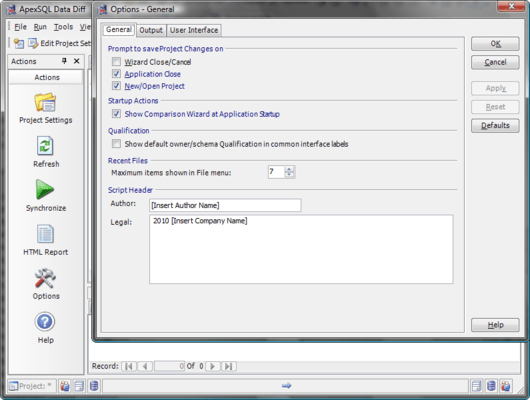
Task: Toggle Show Comparison Wizard at Application Startup
Action: (116, 114)
